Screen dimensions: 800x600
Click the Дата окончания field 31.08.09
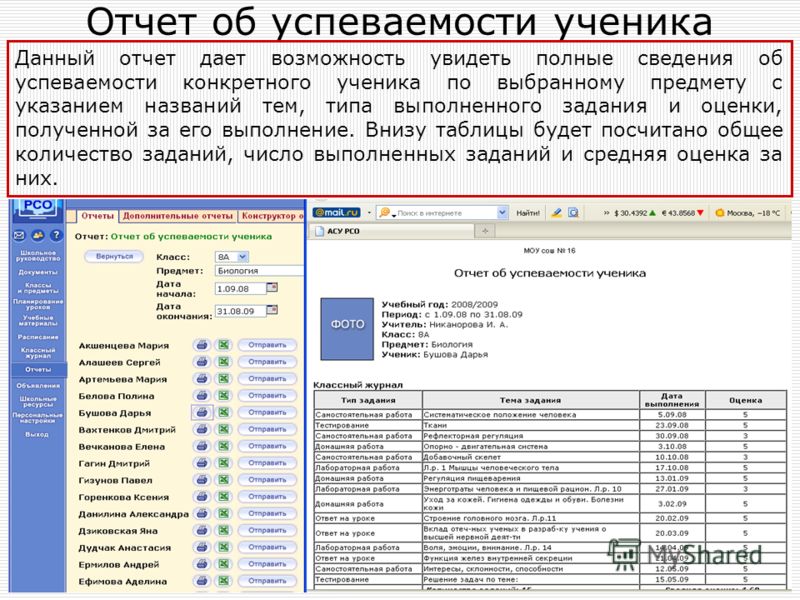point(240,311)
